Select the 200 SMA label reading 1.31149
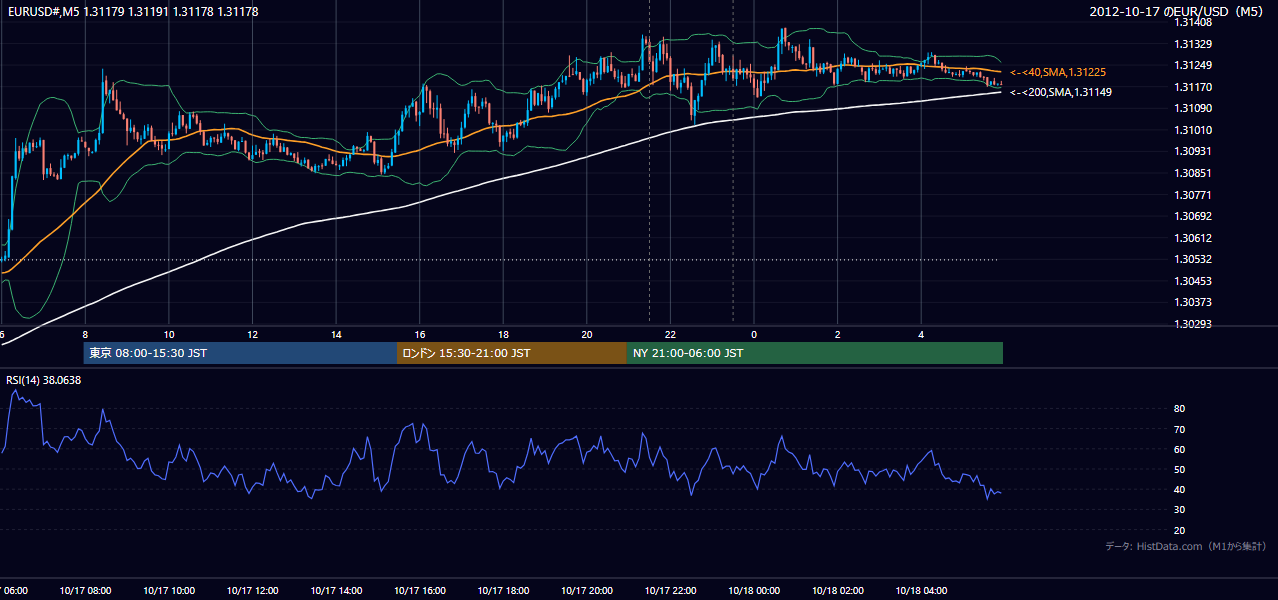This screenshot has width=1278, height=600. (1061, 92)
